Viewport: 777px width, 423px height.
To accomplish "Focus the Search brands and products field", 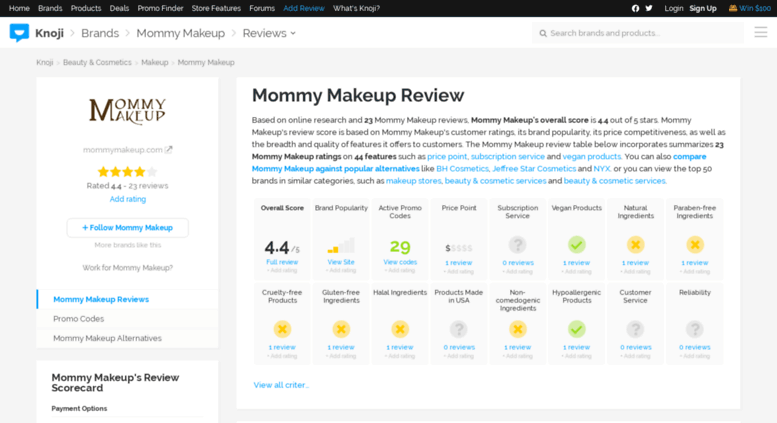I will coord(640,33).
